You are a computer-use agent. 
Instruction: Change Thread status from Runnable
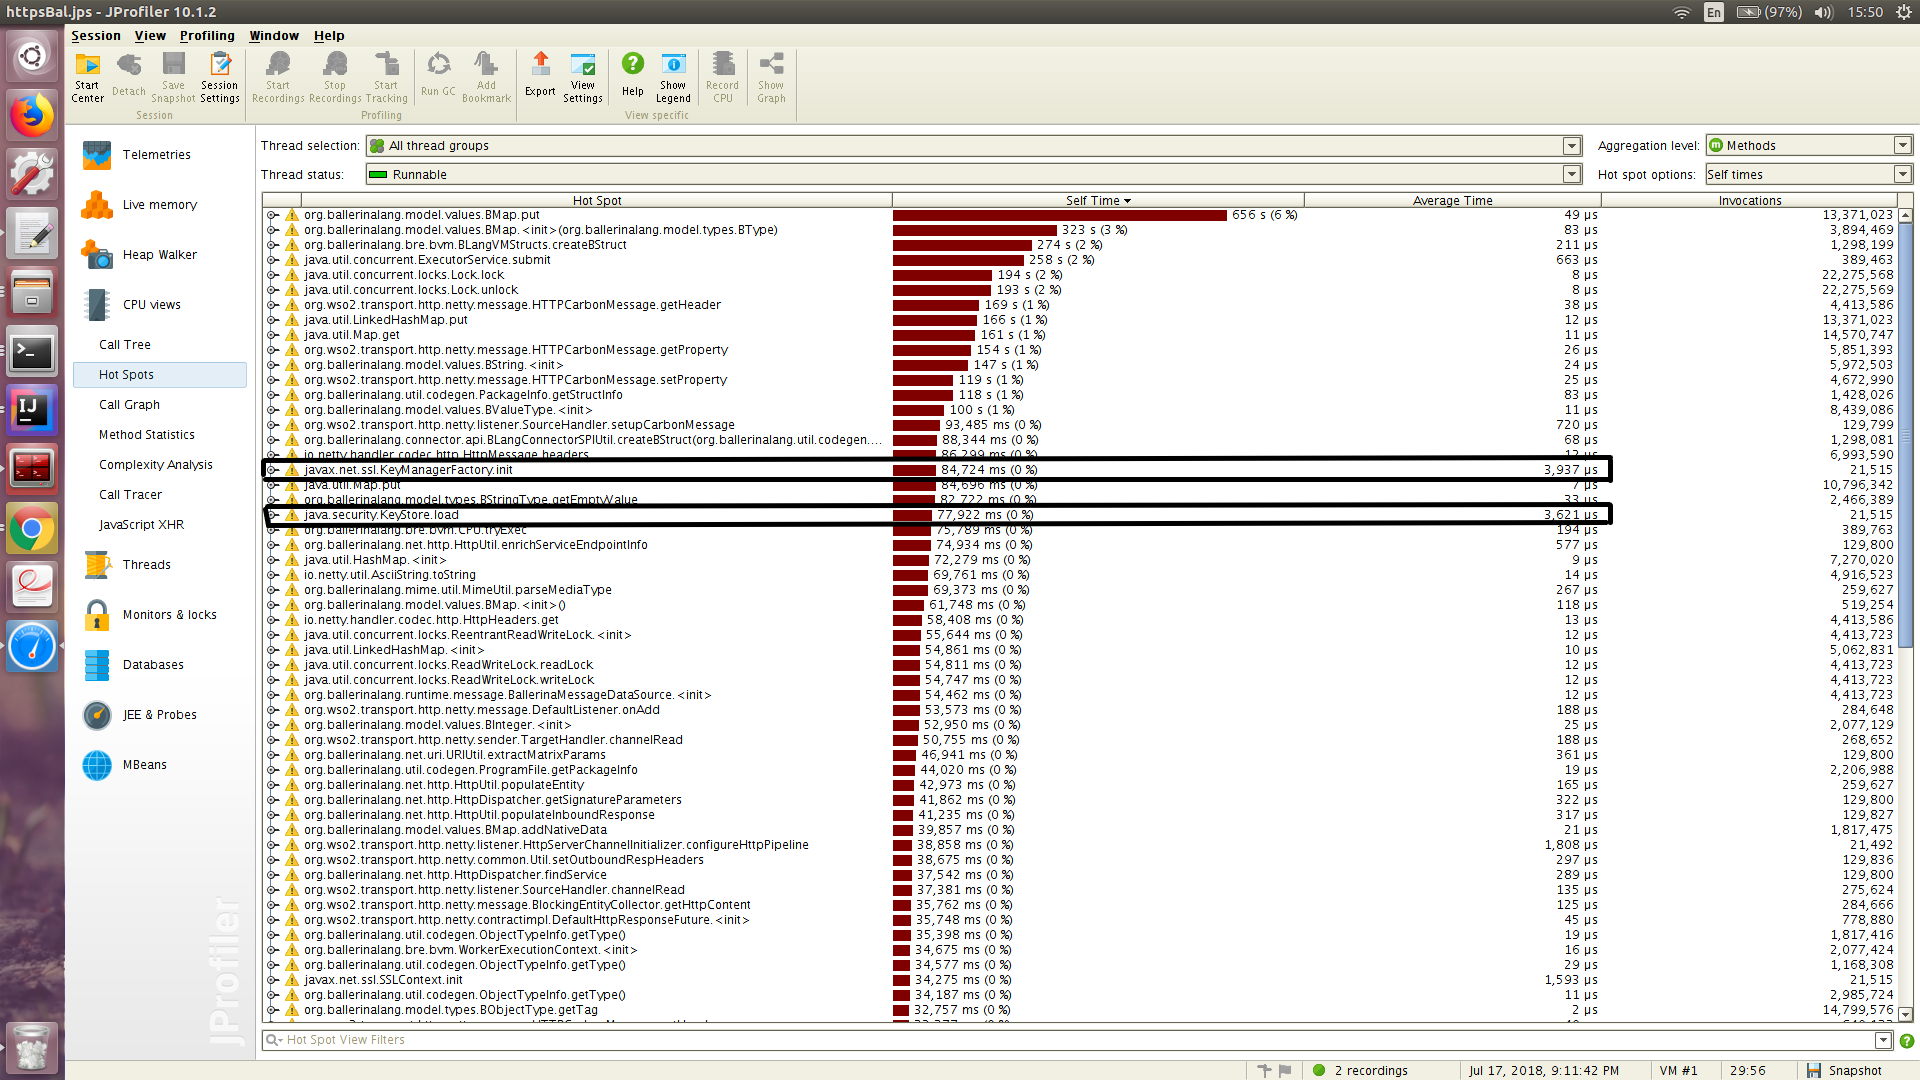pos(1572,174)
